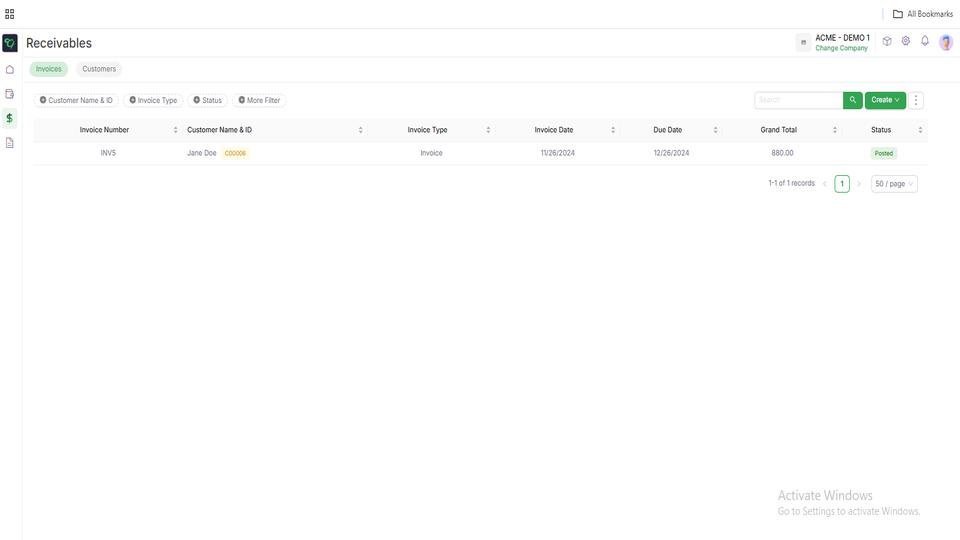Open the apps grid icon
Image resolution: width=960 pixels, height=540 pixels.
point(9,13)
